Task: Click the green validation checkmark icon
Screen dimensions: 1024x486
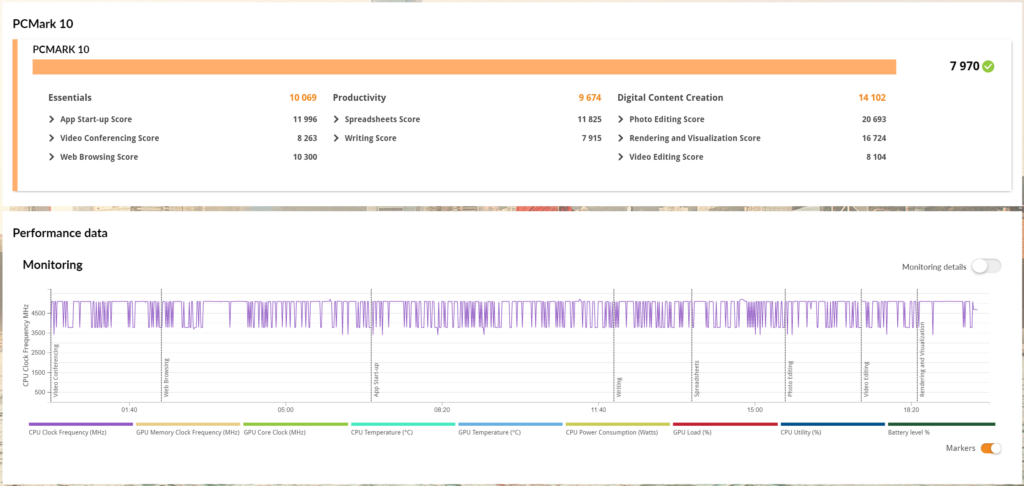Action: click(x=988, y=67)
